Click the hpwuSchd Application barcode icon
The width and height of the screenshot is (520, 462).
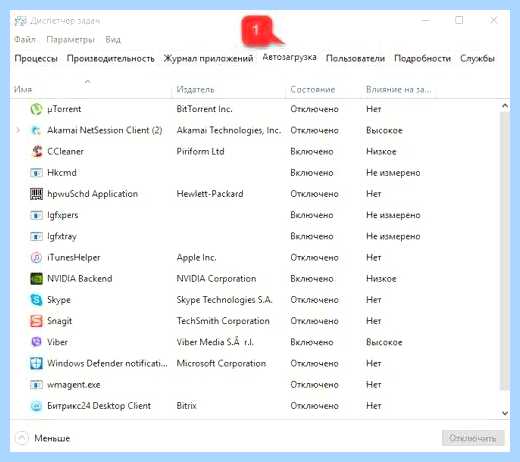point(36,194)
